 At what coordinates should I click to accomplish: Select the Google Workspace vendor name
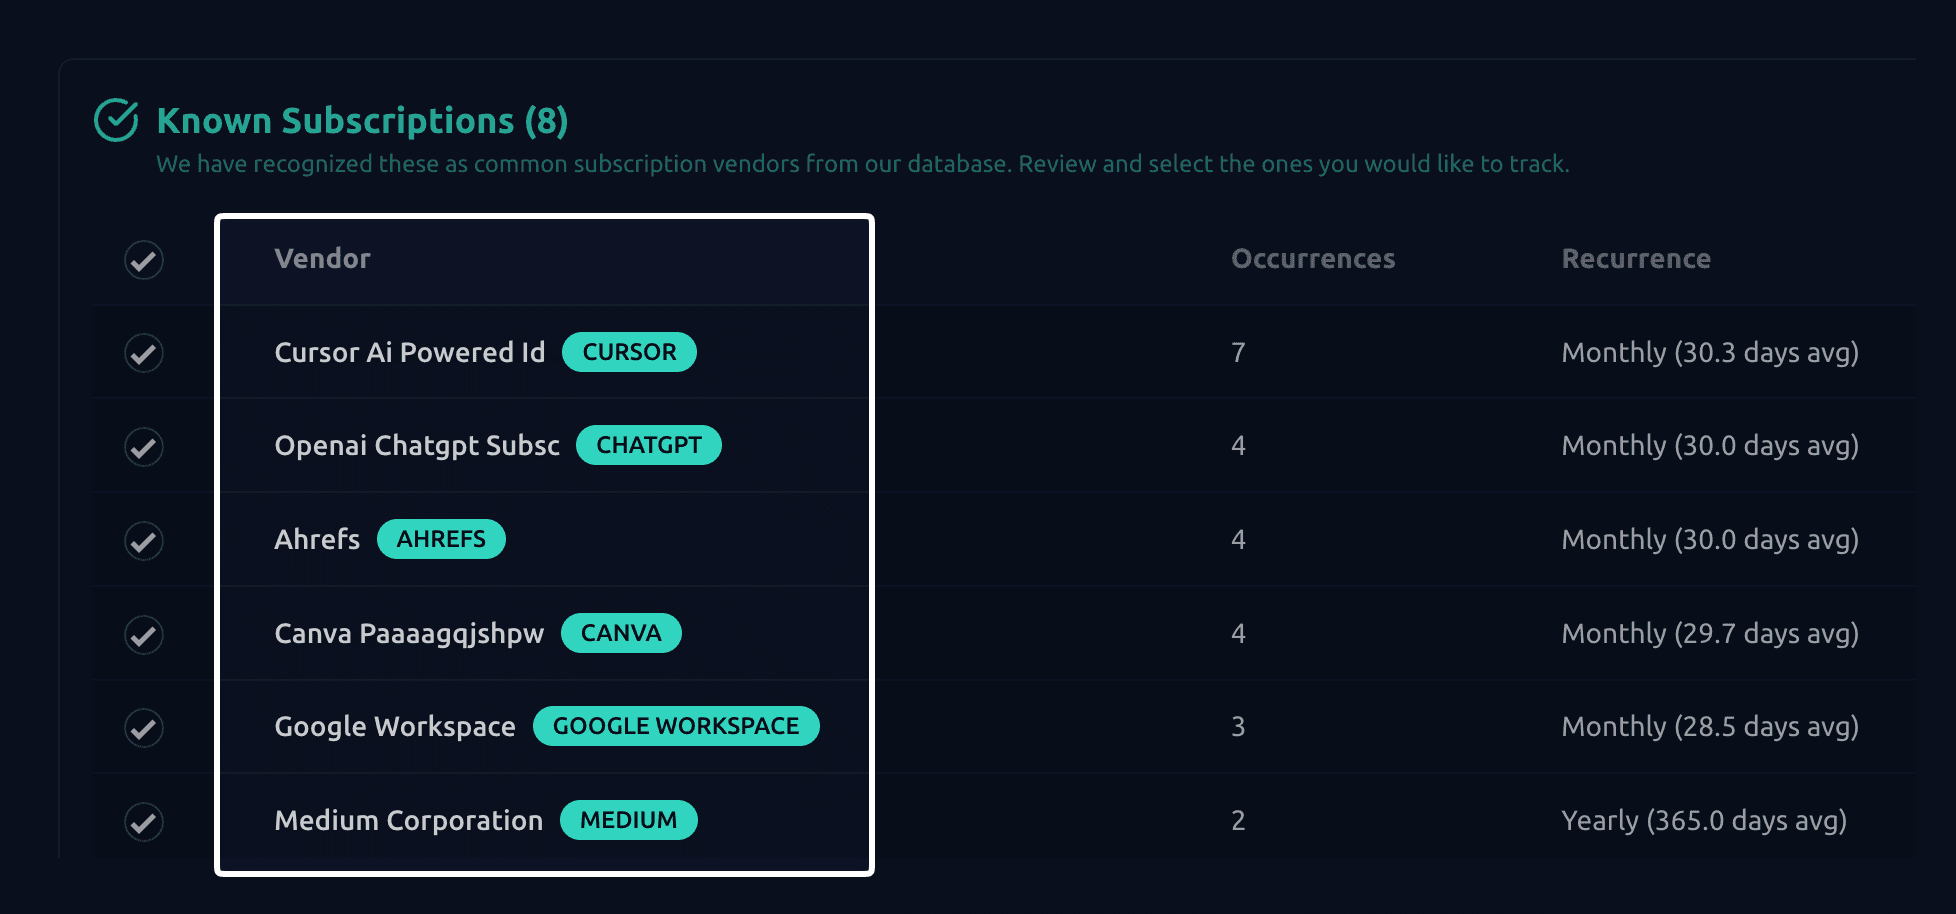point(395,727)
